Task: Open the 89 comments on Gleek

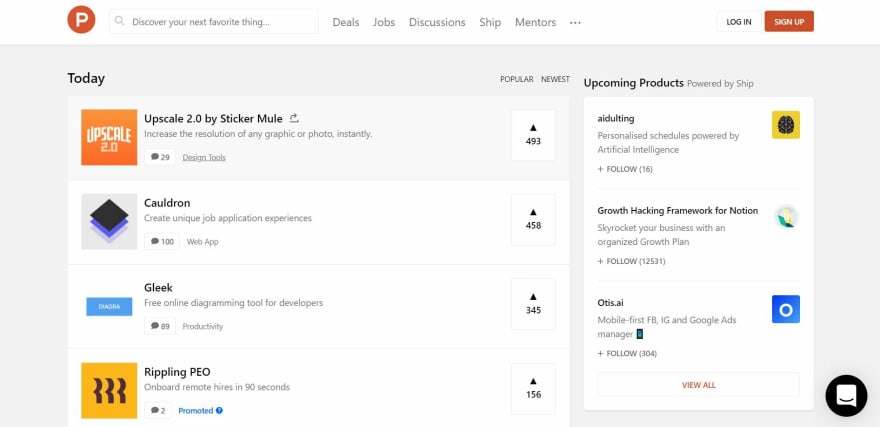Action: [x=160, y=326]
